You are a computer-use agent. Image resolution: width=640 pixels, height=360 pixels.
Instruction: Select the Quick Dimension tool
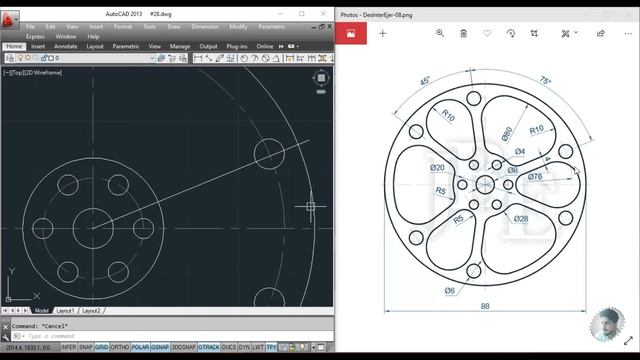coord(290,58)
